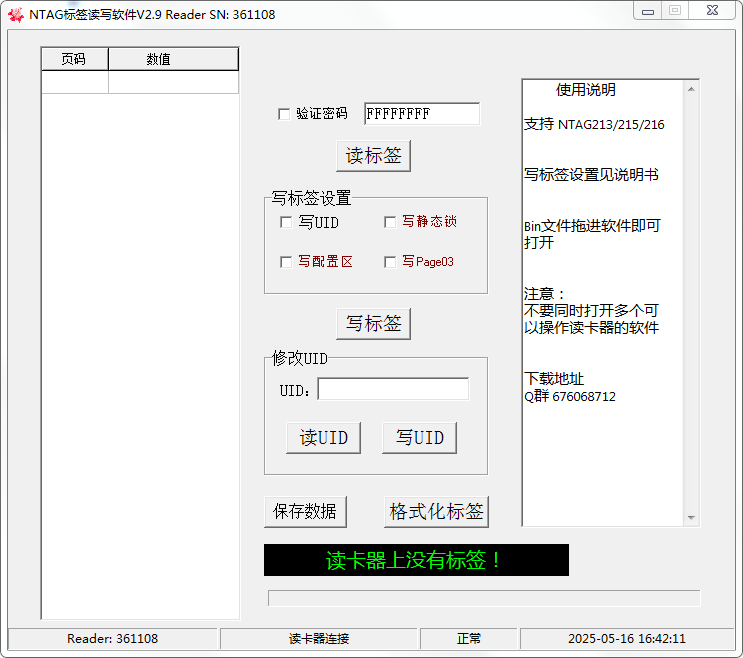The width and height of the screenshot is (743, 658).
Task: Click the 读卡器上没有标签！ status message
Action: 417,560
